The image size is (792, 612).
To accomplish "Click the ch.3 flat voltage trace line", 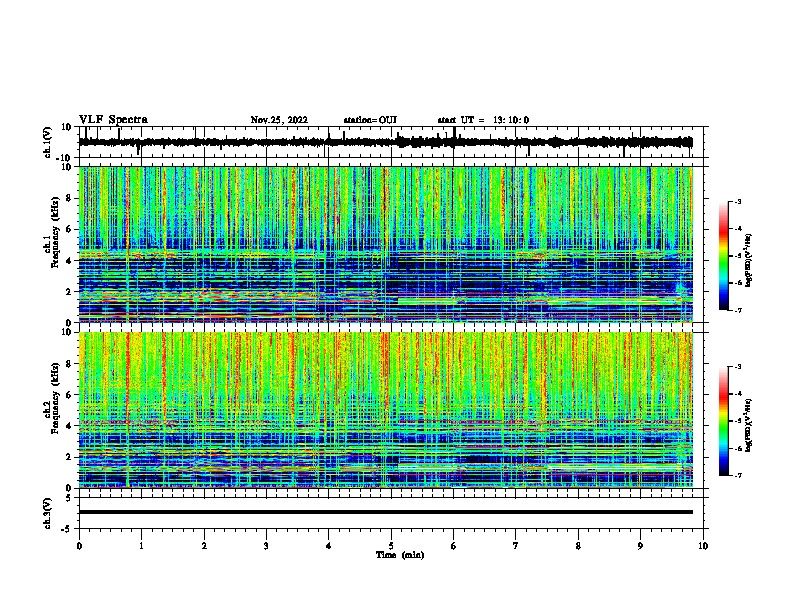I will (x=386, y=512).
